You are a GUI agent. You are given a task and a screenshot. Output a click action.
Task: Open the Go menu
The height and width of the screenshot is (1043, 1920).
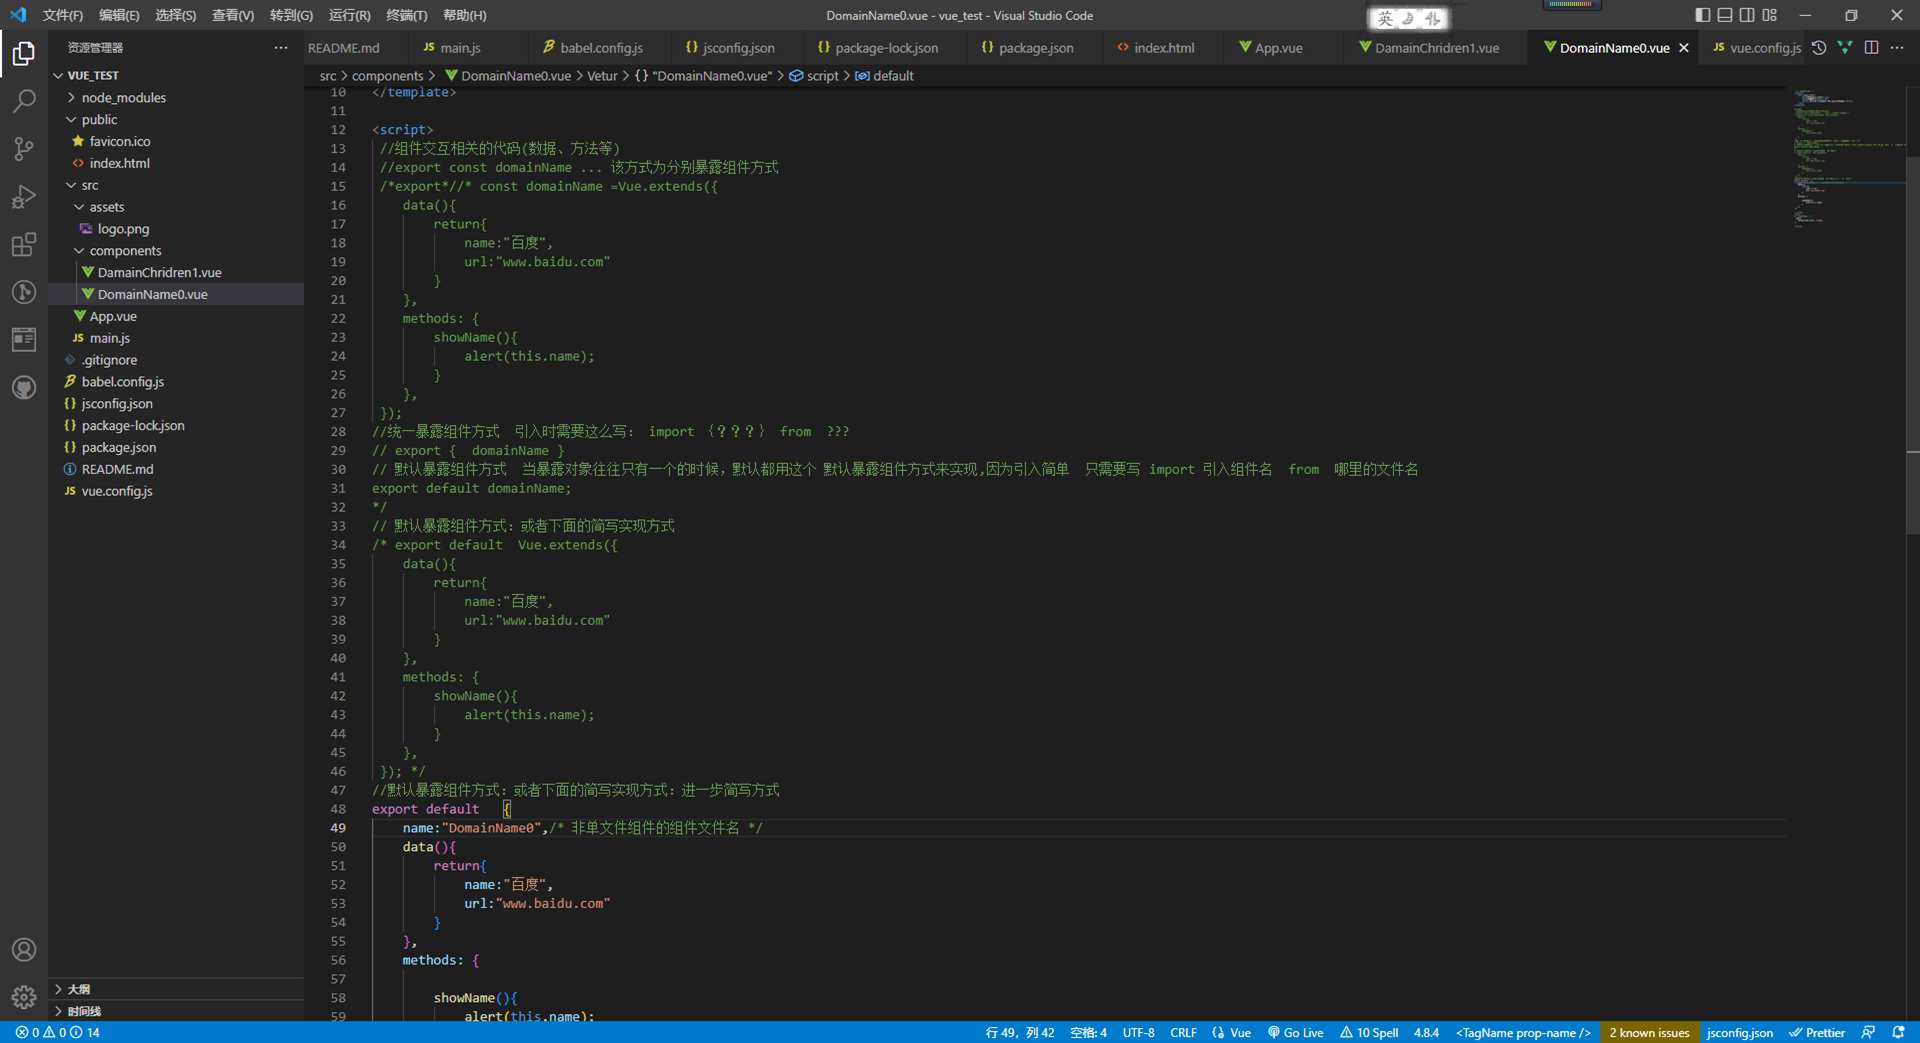point(291,15)
